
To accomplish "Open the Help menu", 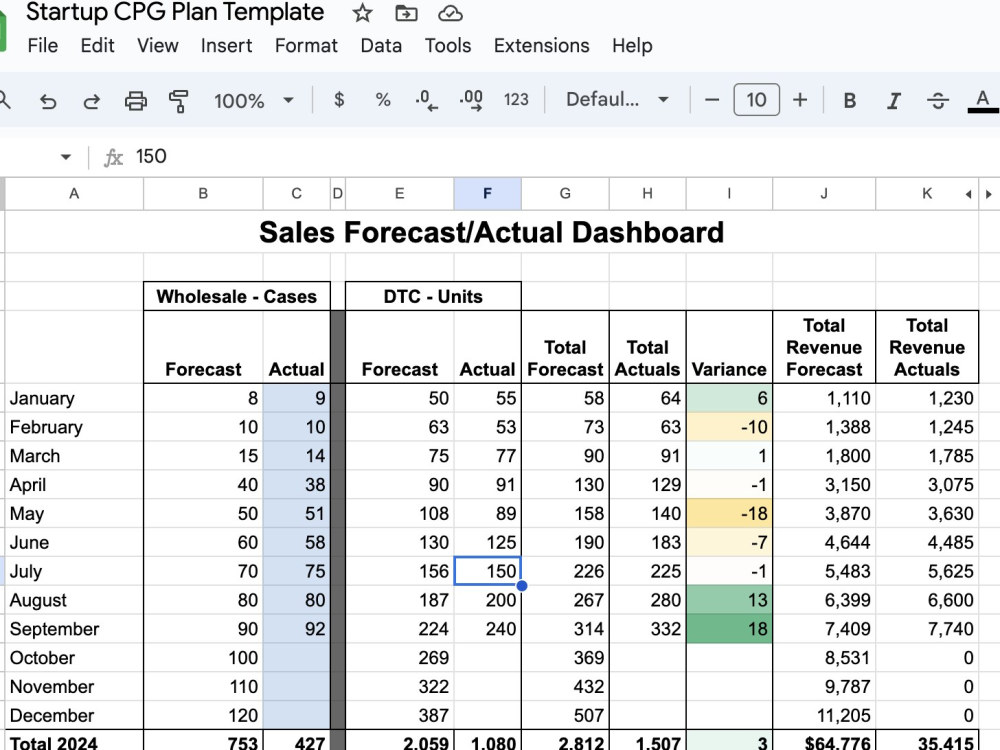I will 632,46.
